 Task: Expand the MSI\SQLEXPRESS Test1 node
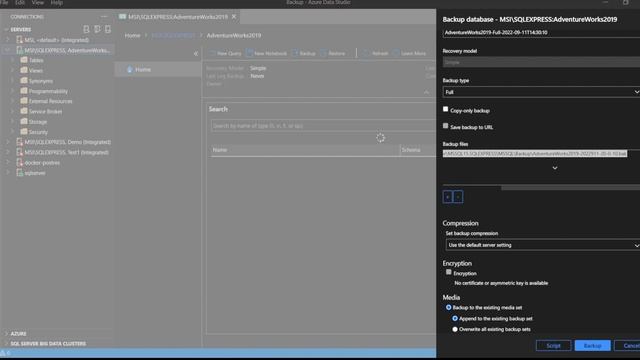pyautogui.click(x=8, y=152)
